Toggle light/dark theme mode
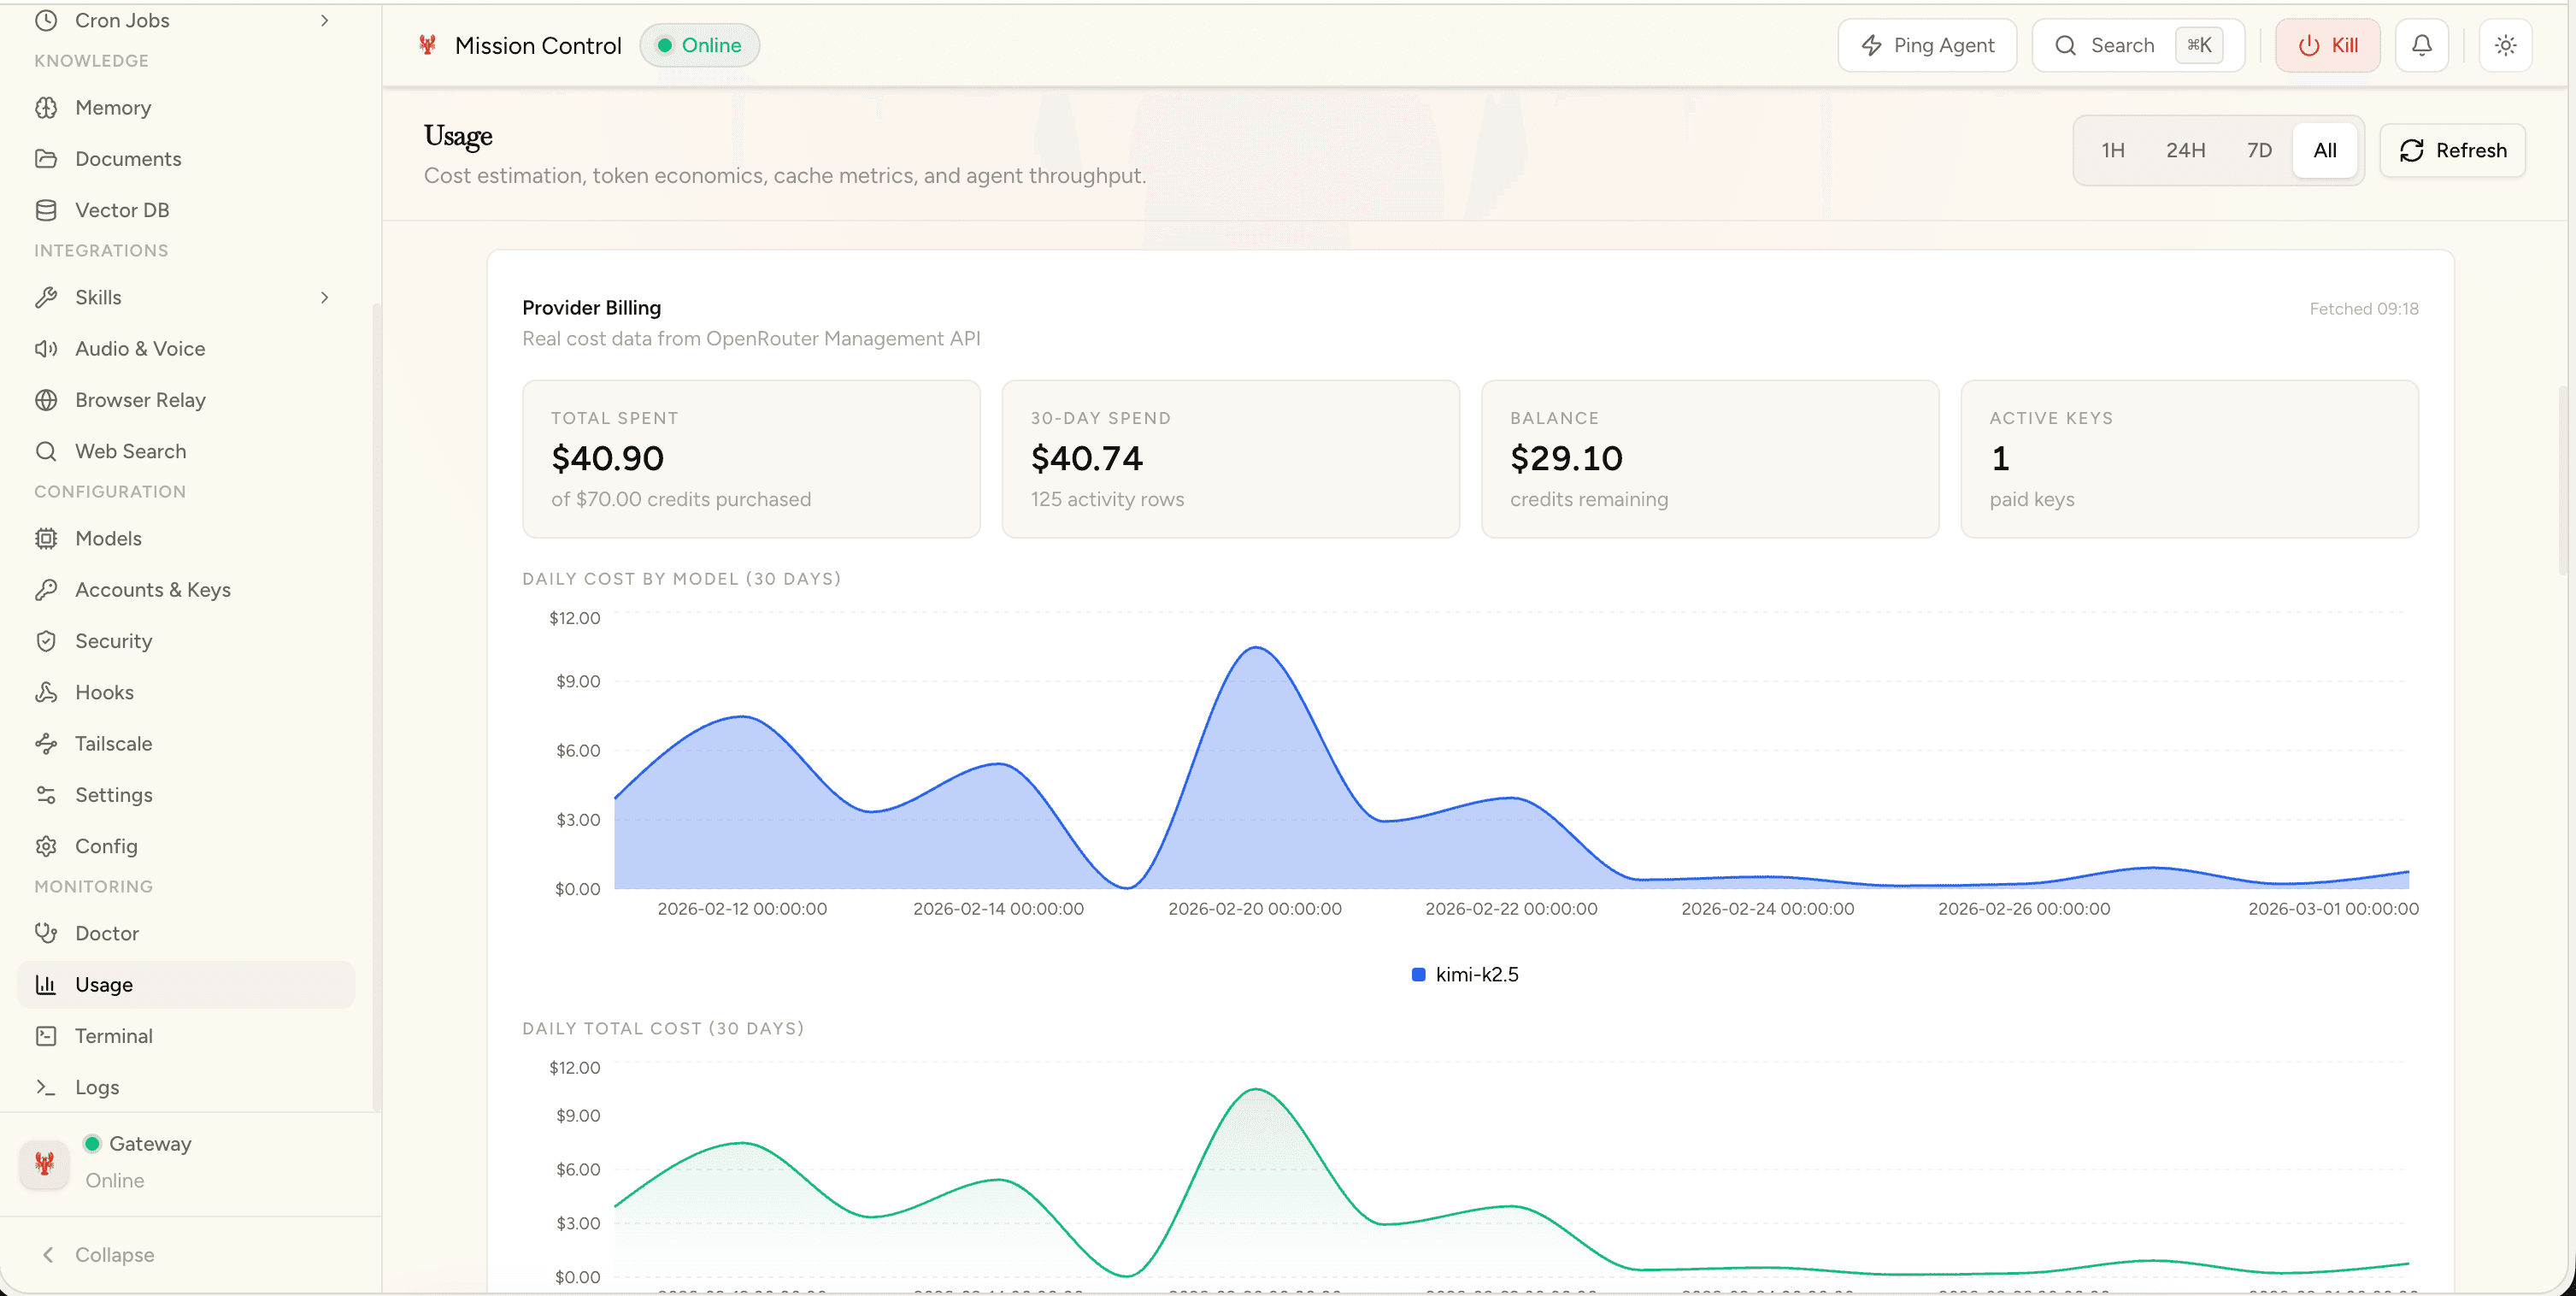 coord(2505,45)
